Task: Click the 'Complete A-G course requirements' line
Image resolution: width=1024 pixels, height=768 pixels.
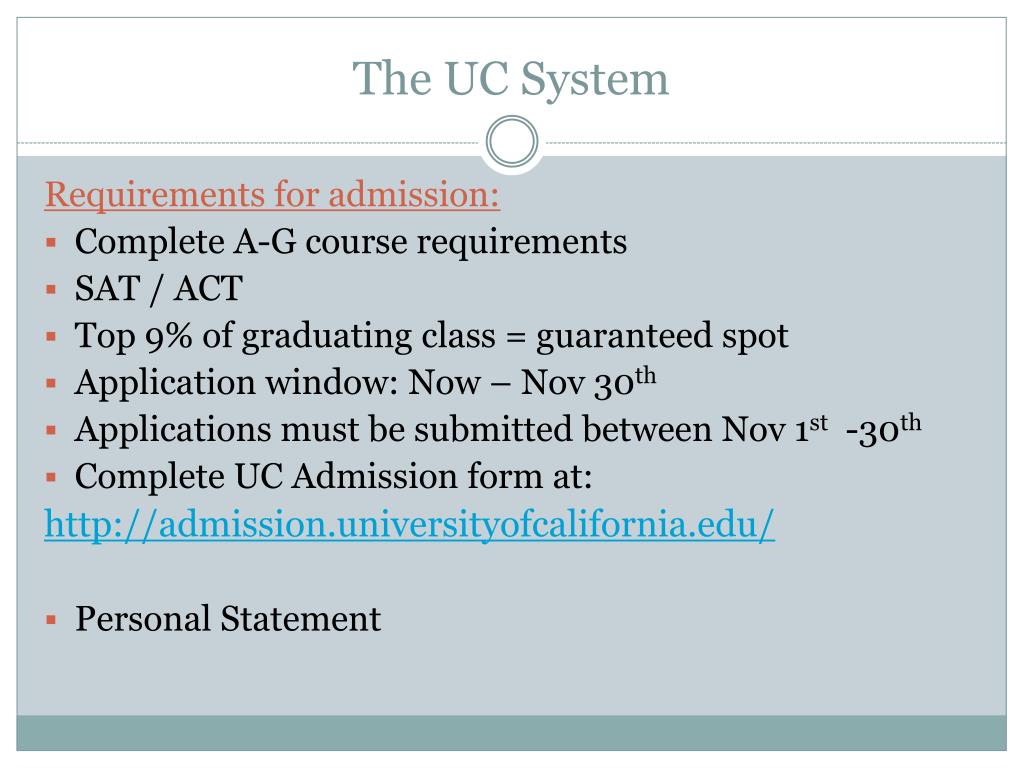Action: tap(351, 242)
